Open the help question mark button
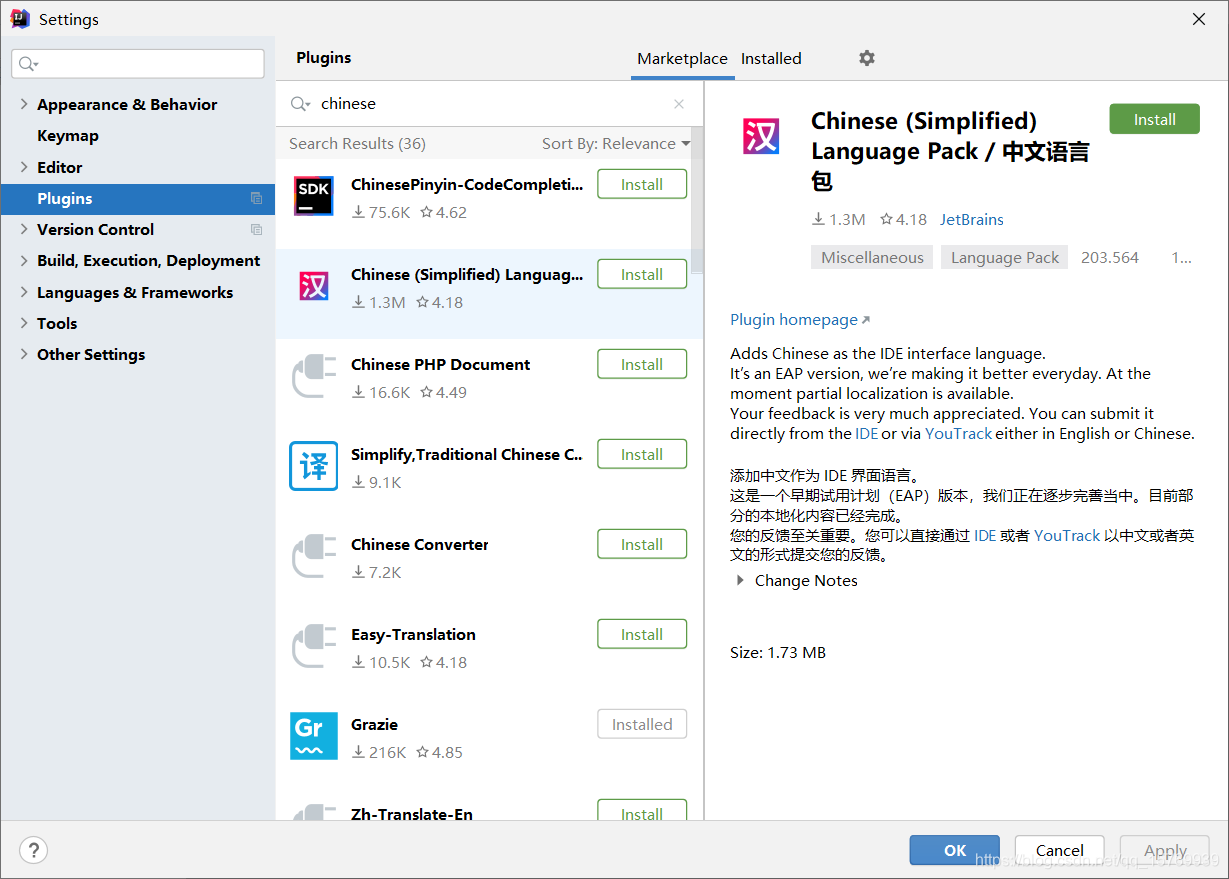Screen dimensions: 1229x879 [33, 850]
